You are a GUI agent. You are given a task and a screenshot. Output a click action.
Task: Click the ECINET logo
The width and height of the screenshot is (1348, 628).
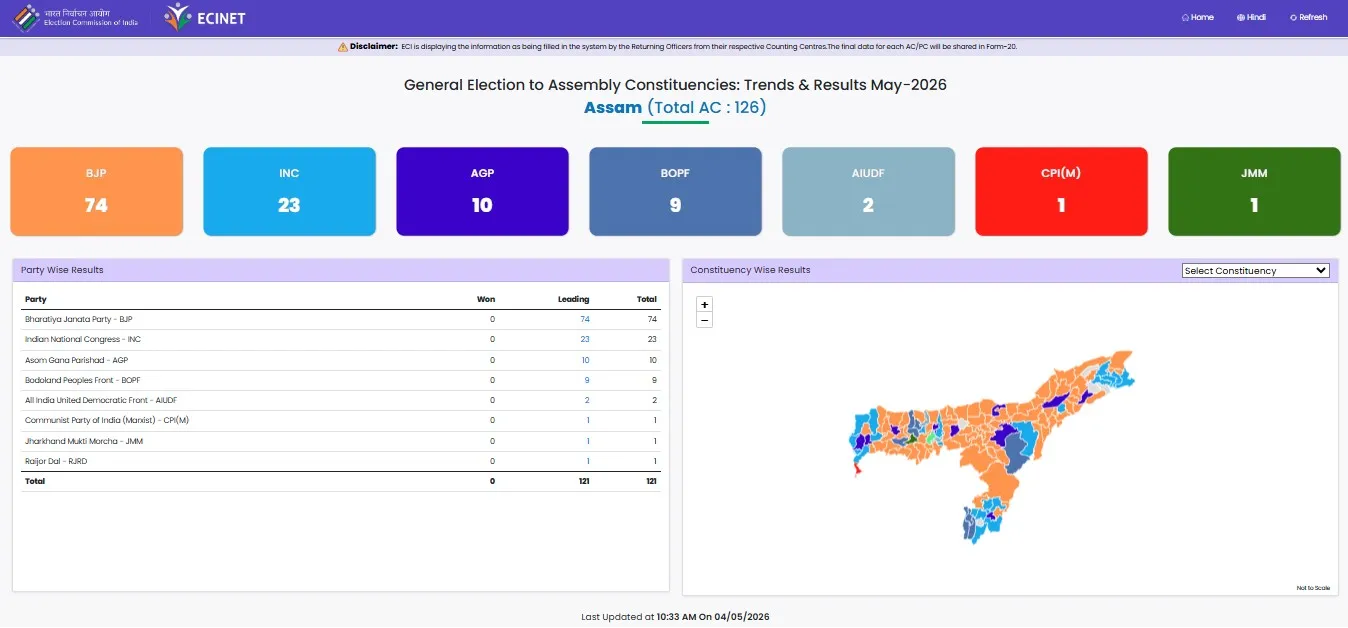(205, 17)
